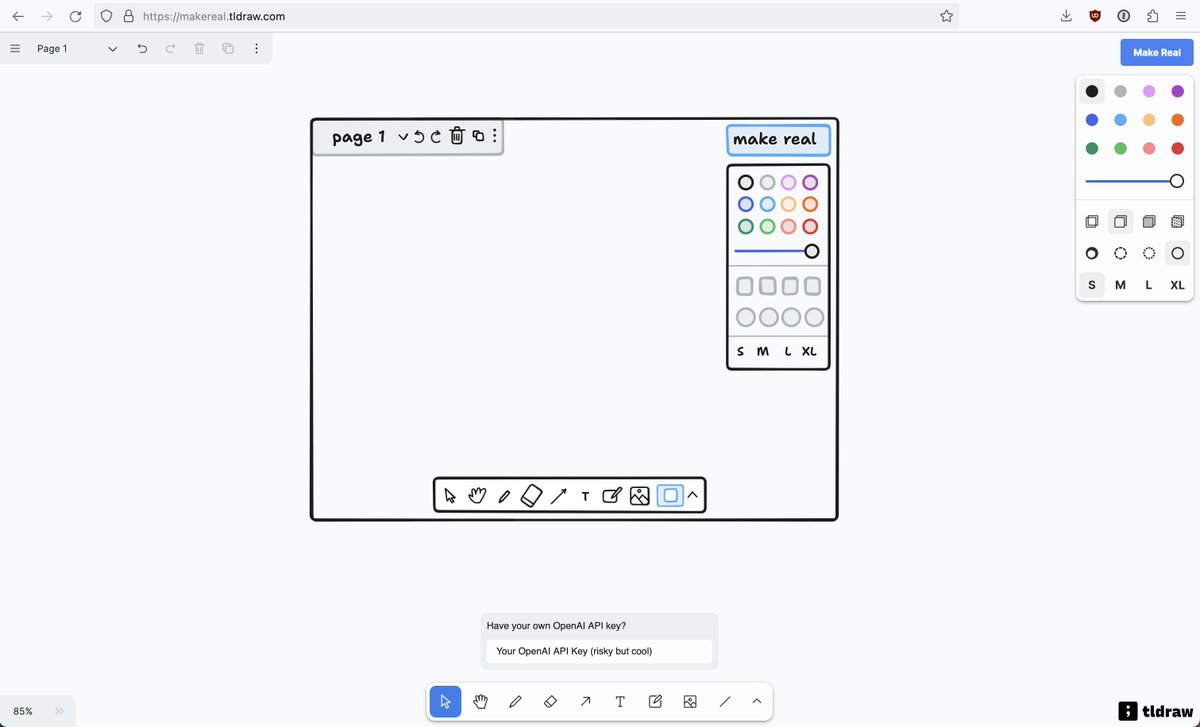1200x727 pixels.
Task: Set fill style to none
Action: (1092, 221)
